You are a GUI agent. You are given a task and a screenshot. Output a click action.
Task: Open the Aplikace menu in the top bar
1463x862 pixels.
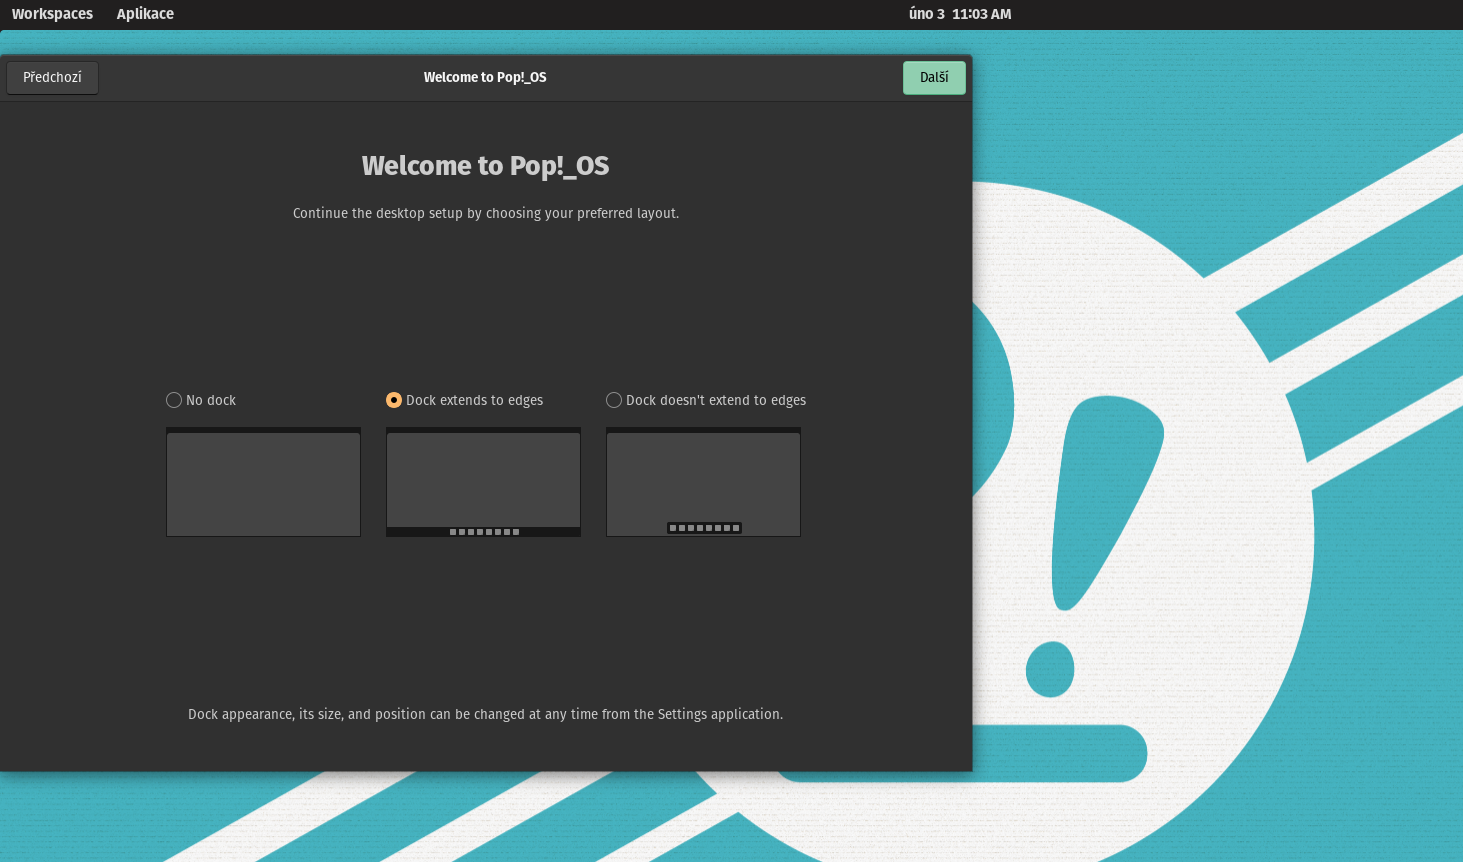tap(145, 14)
